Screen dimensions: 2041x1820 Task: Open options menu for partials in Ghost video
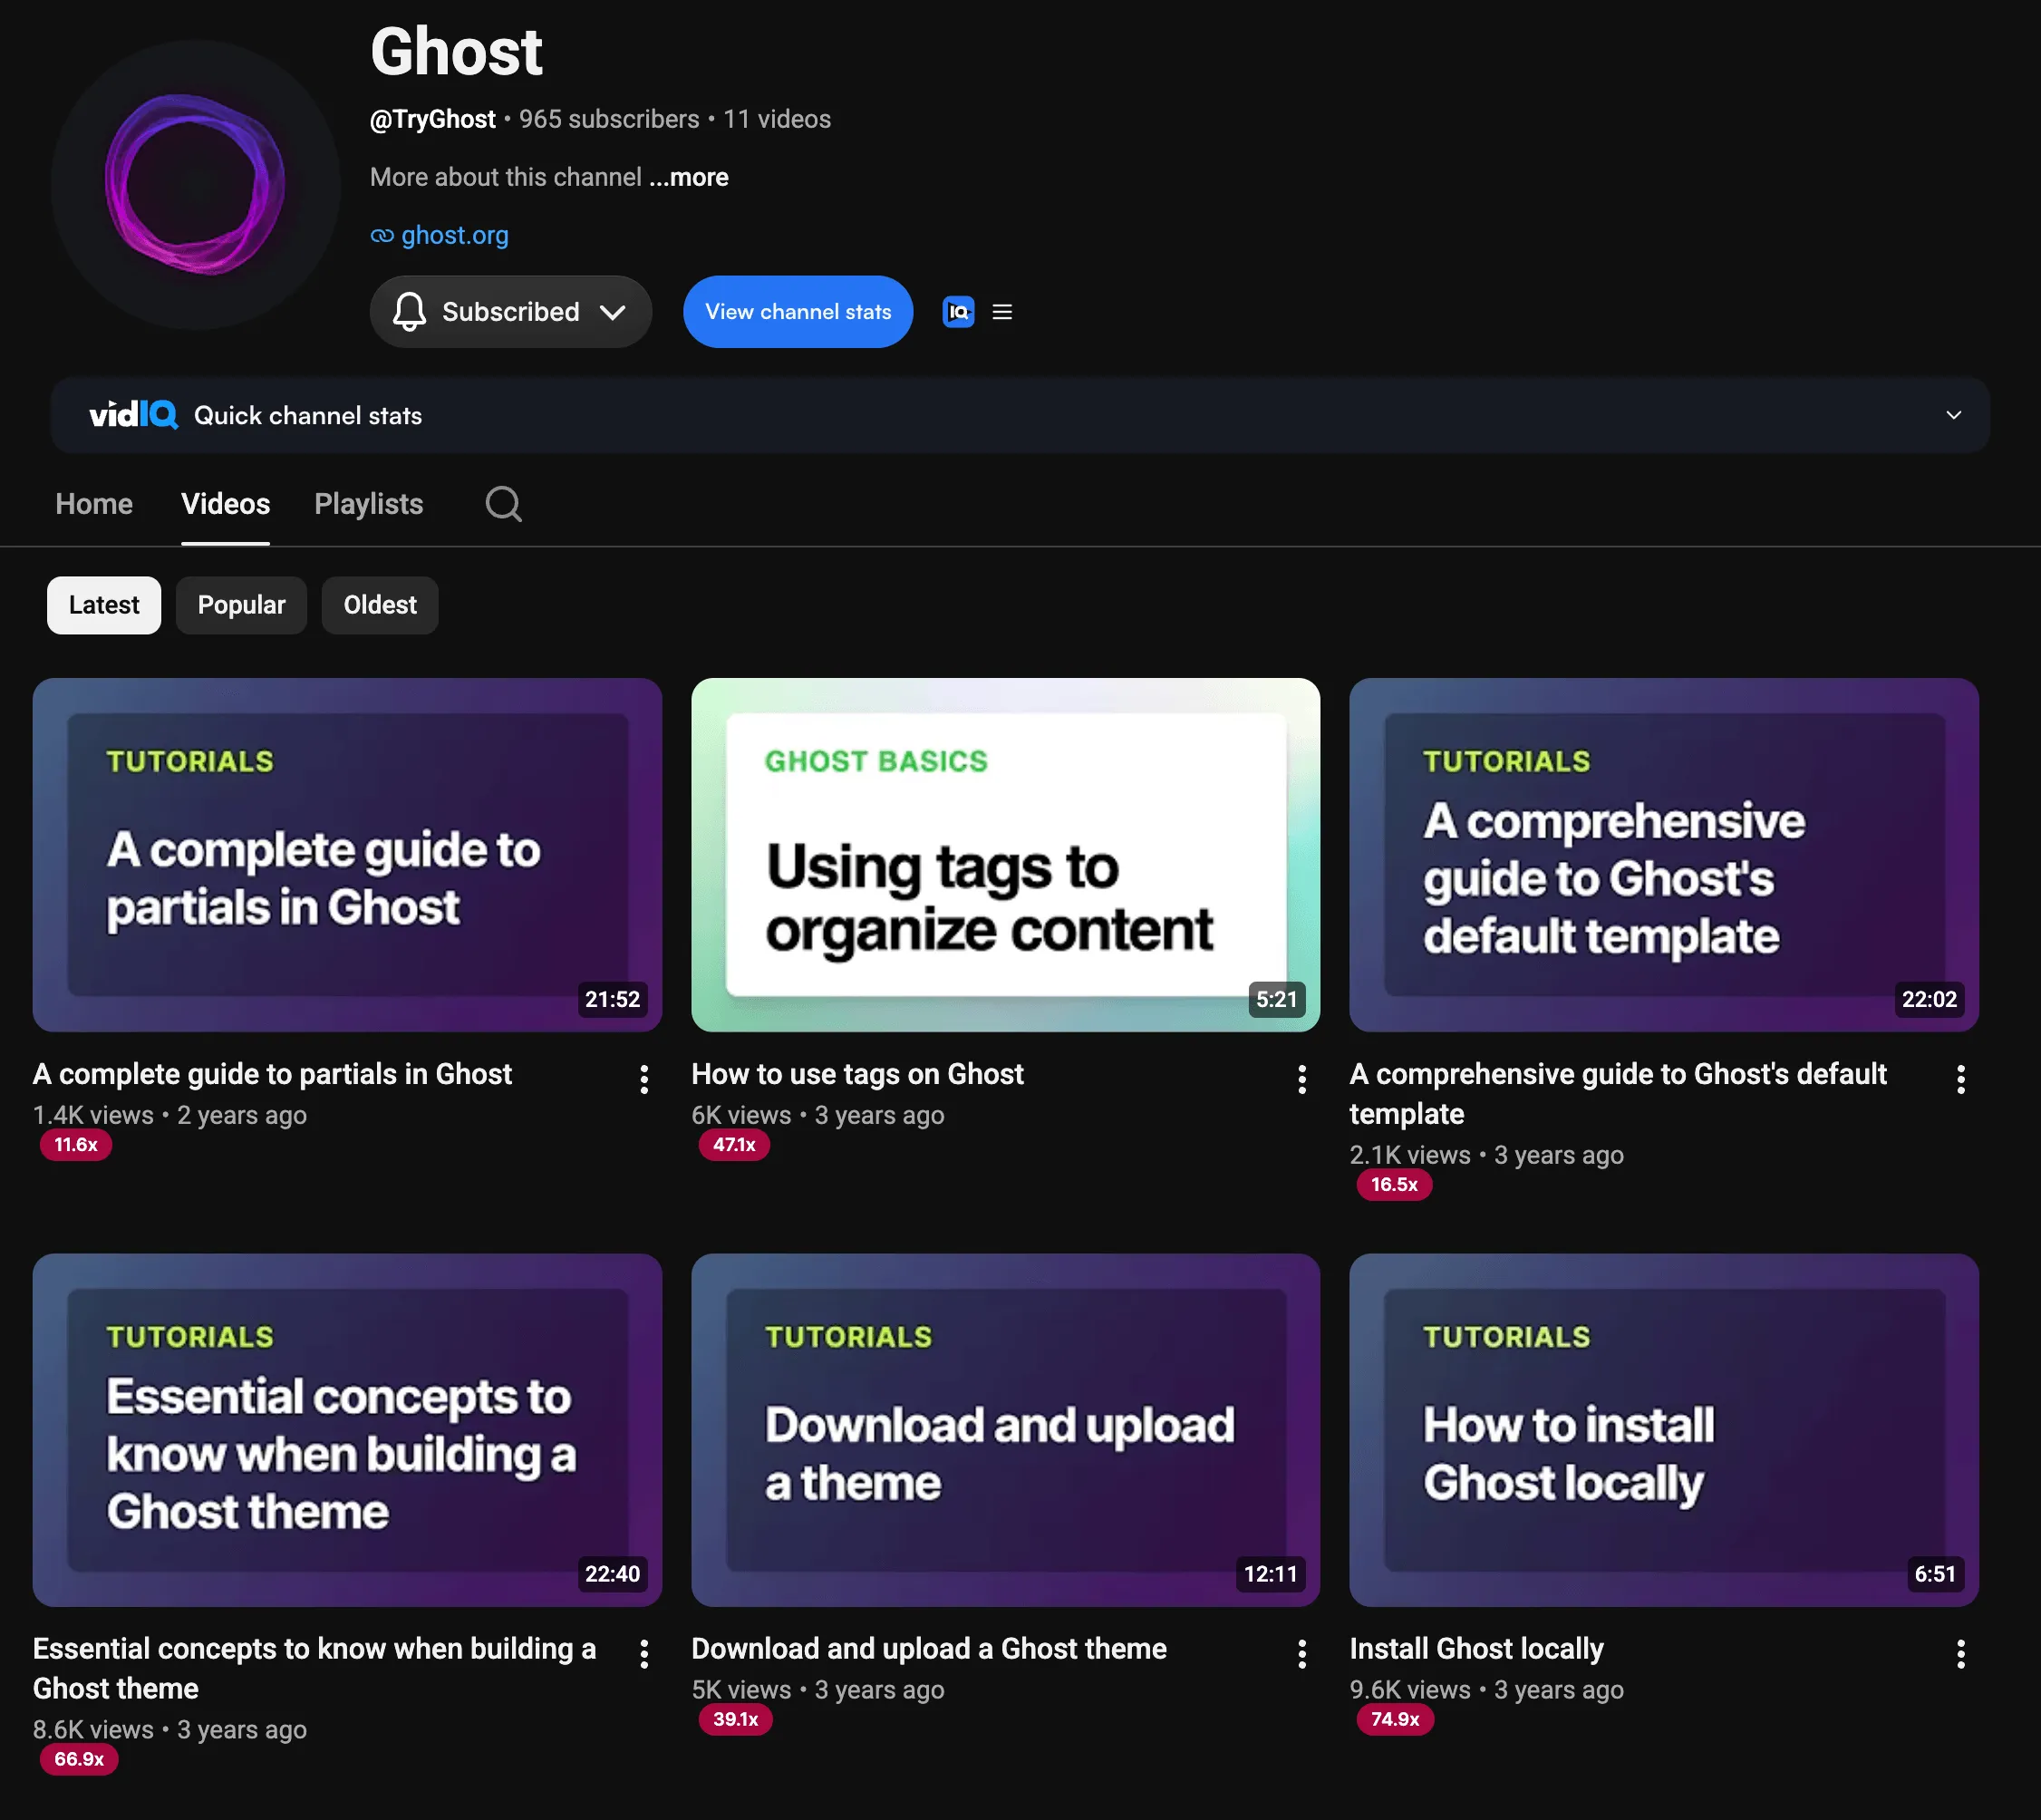[644, 1079]
